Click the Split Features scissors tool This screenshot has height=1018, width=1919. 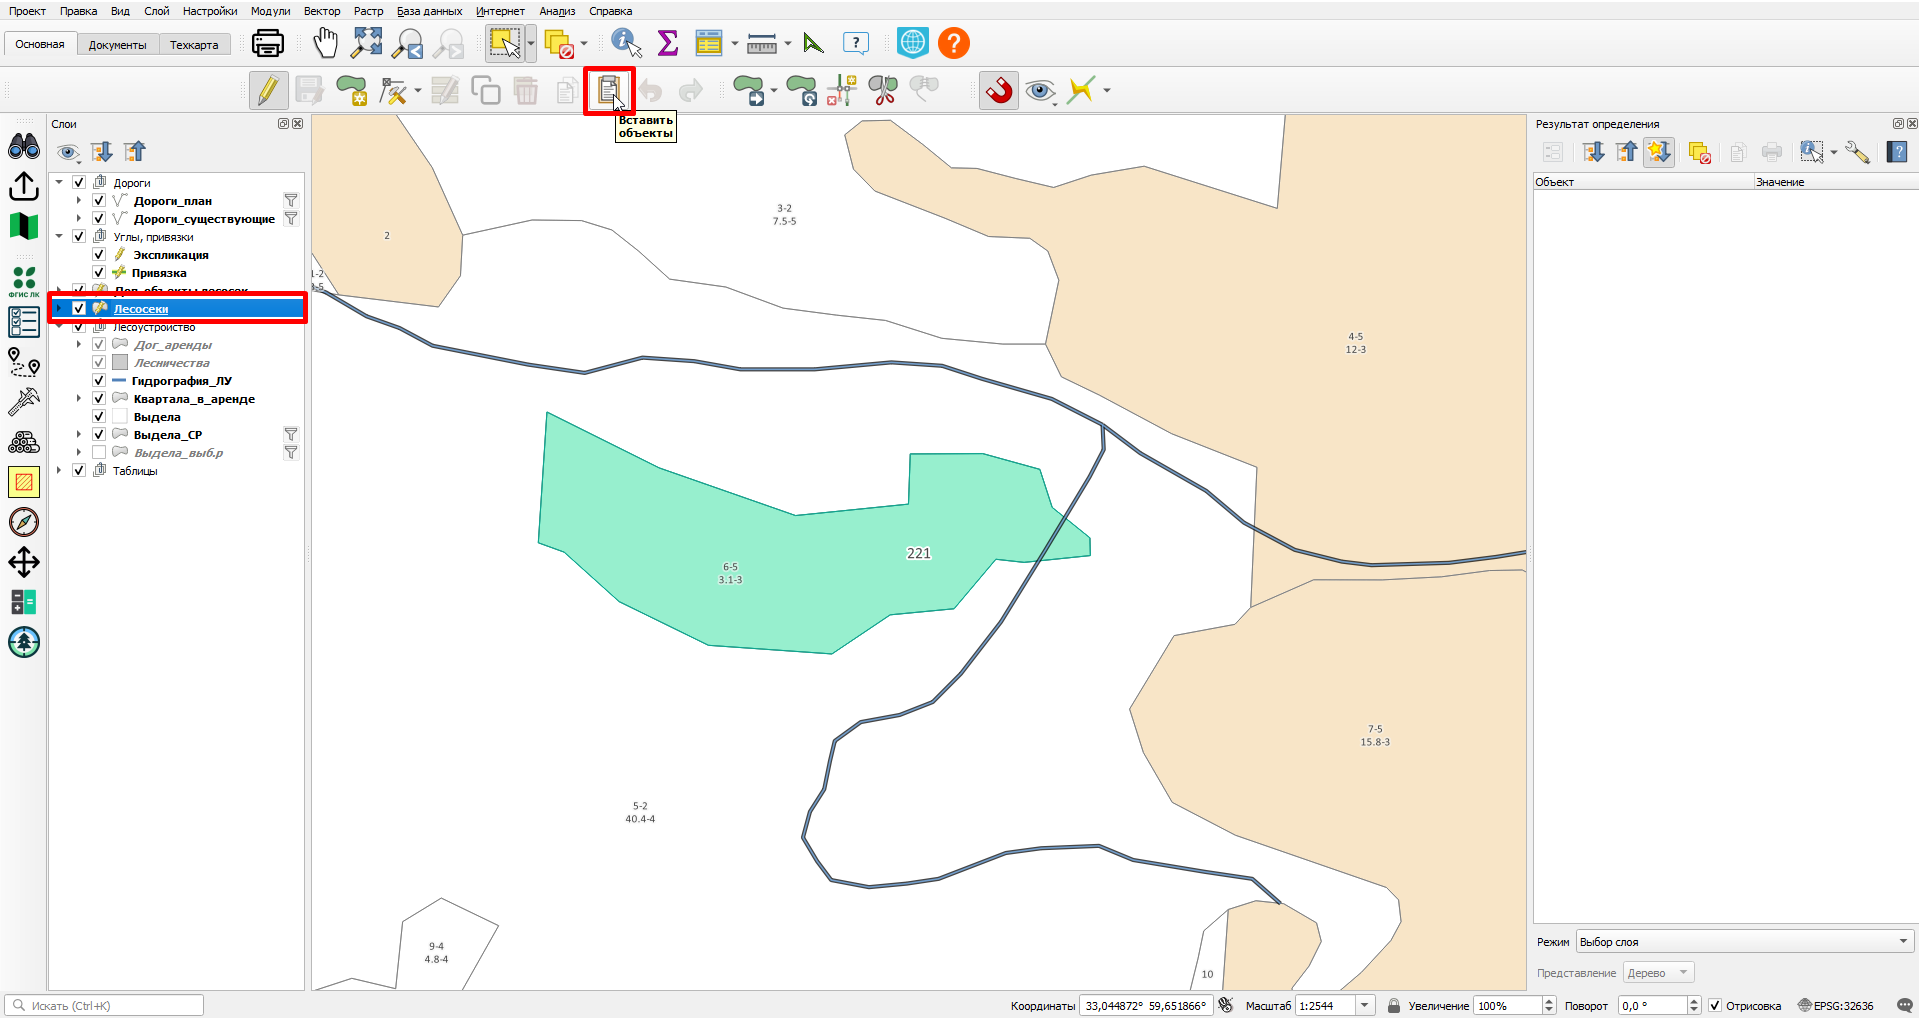click(x=883, y=91)
